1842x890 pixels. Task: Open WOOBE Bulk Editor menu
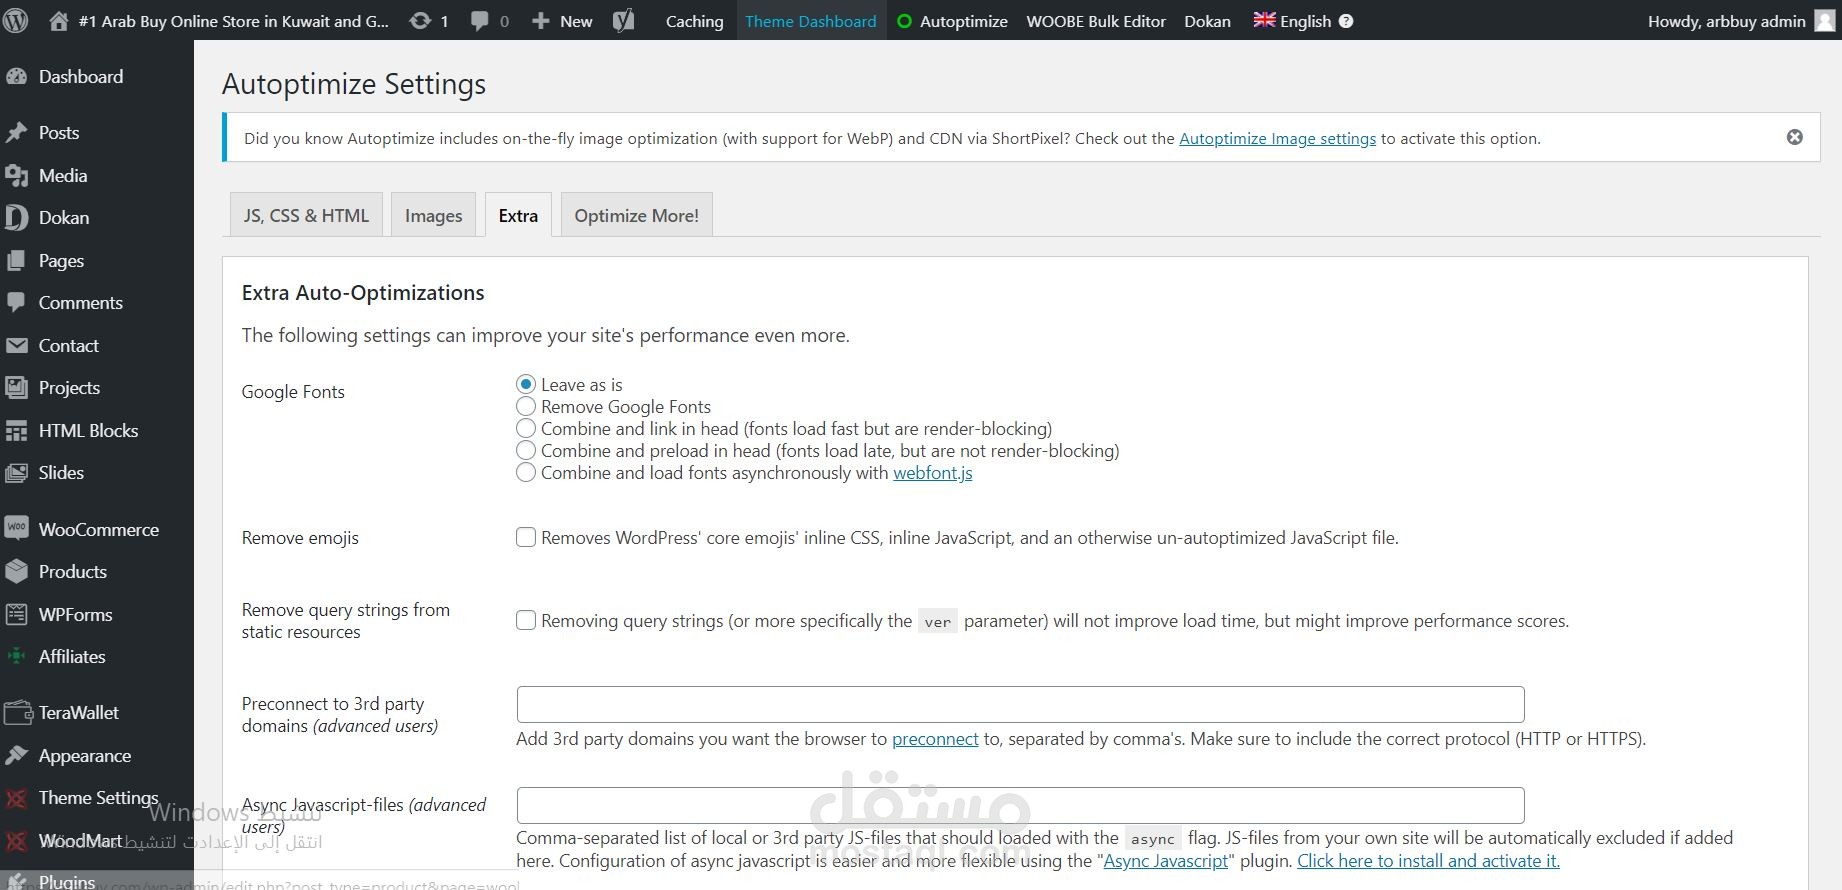point(1096,21)
